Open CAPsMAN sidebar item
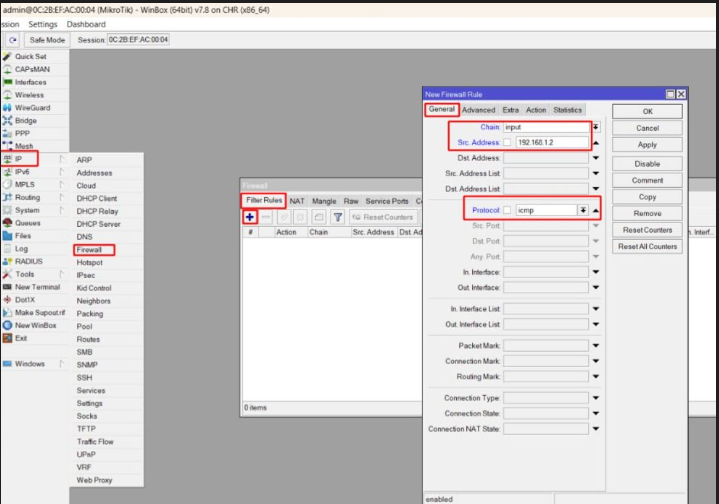The width and height of the screenshot is (719, 504). click(x=32, y=69)
